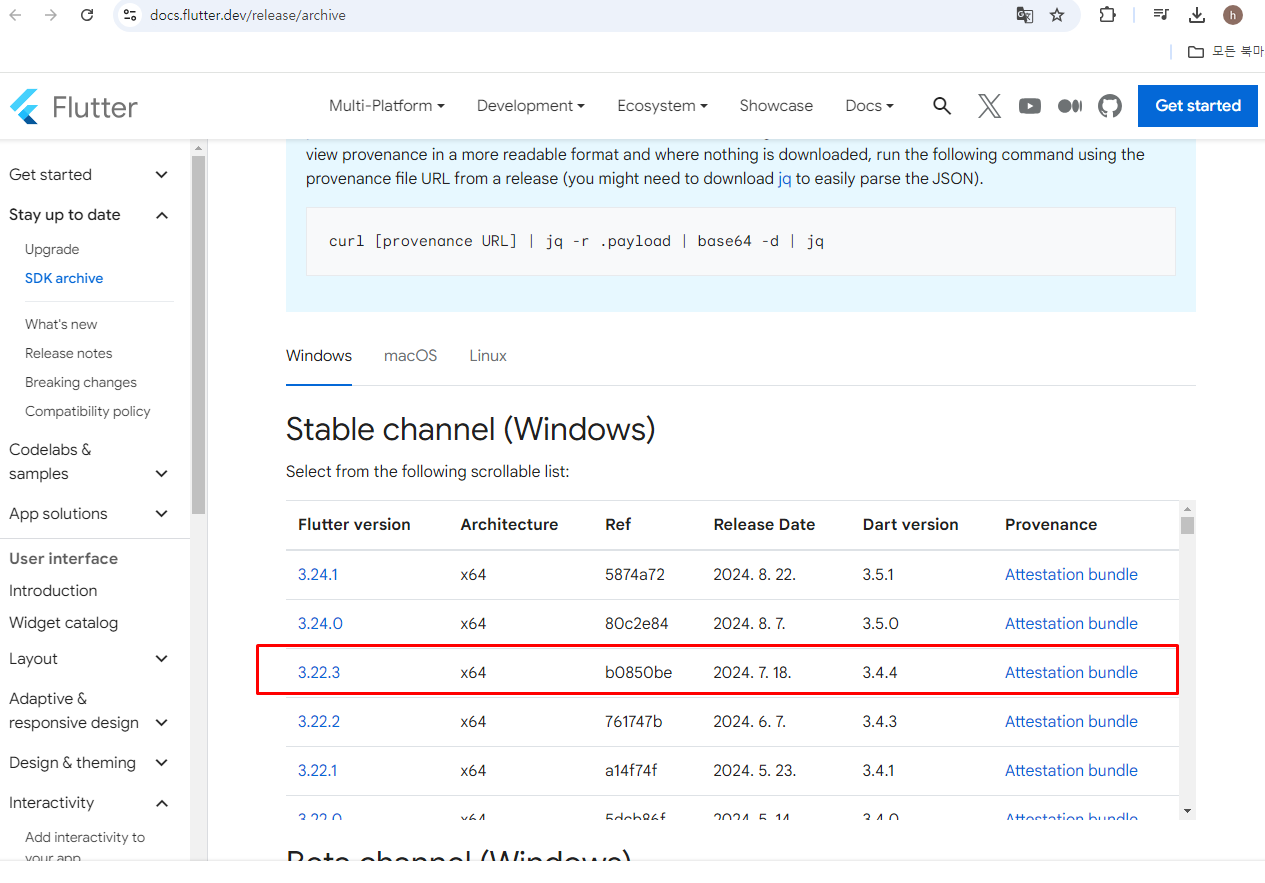Reload the page with refresh icon
This screenshot has height=883, width=1265.
click(87, 15)
